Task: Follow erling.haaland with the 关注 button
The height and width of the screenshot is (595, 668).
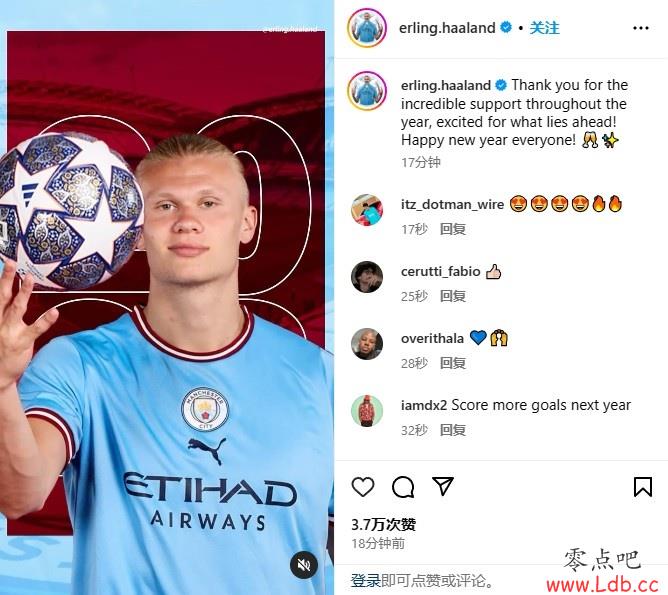Action: (544, 28)
